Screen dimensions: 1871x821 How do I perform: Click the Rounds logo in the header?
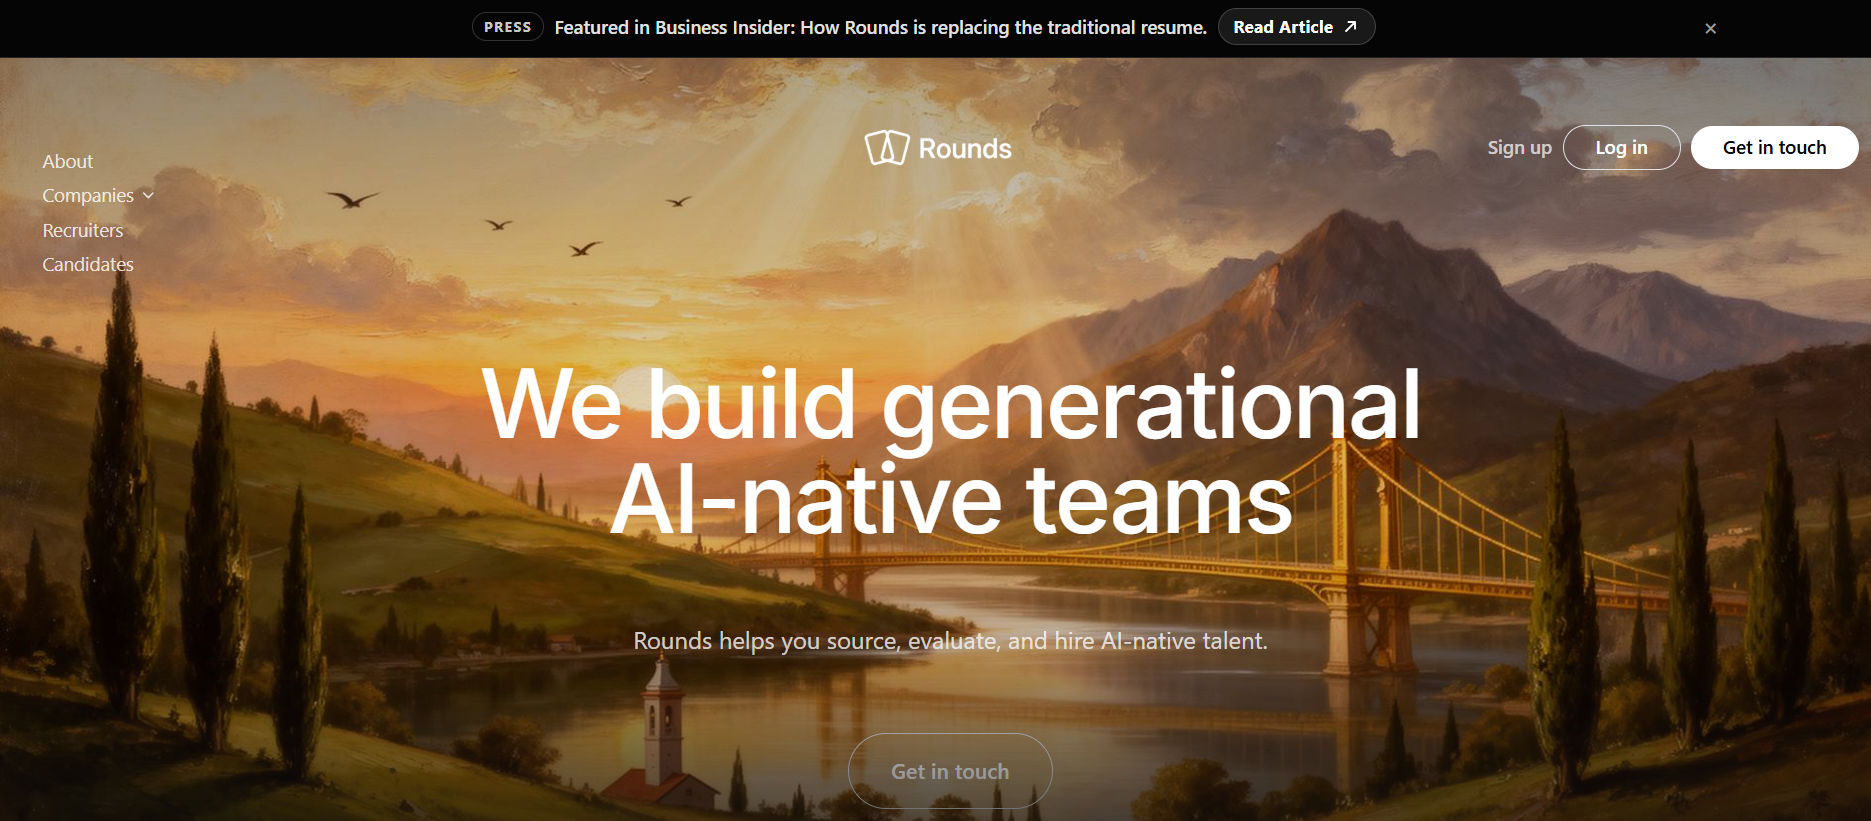tap(938, 148)
